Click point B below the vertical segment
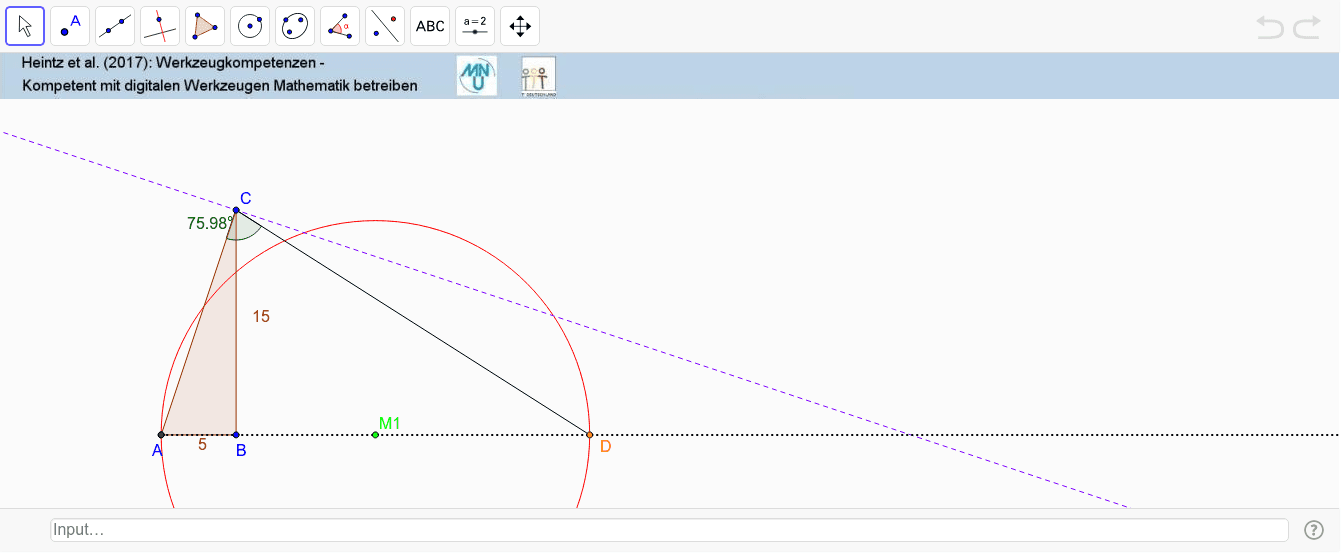Image resolution: width=1341 pixels, height=553 pixels. 236,435
